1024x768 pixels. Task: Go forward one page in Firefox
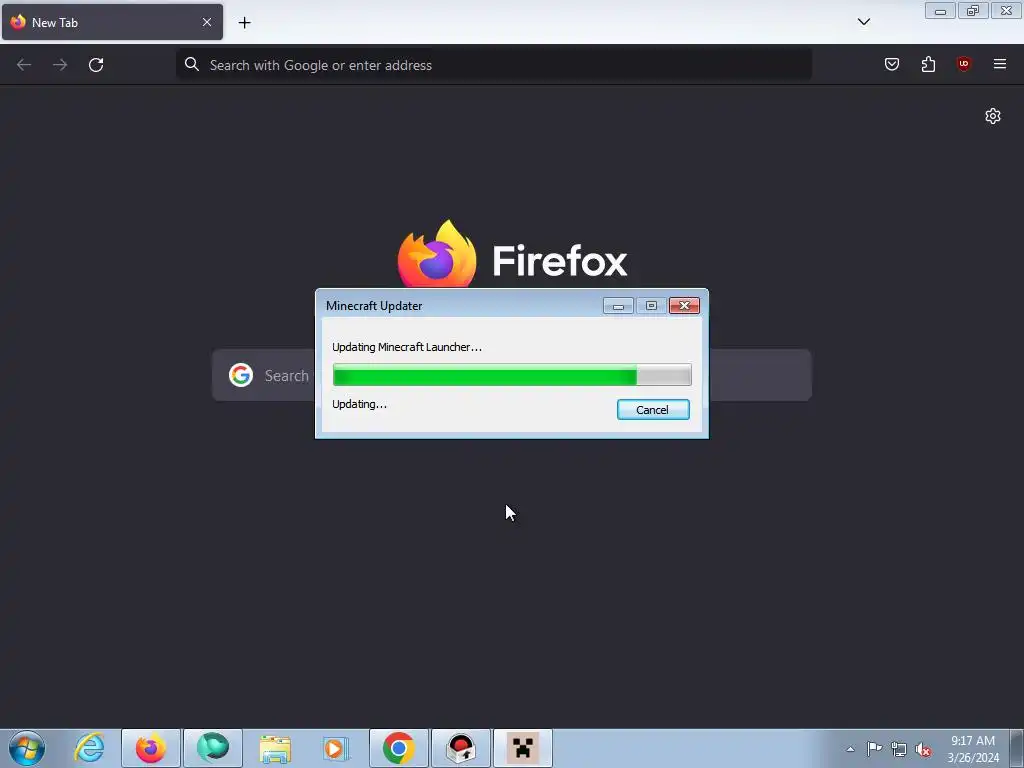pos(60,65)
